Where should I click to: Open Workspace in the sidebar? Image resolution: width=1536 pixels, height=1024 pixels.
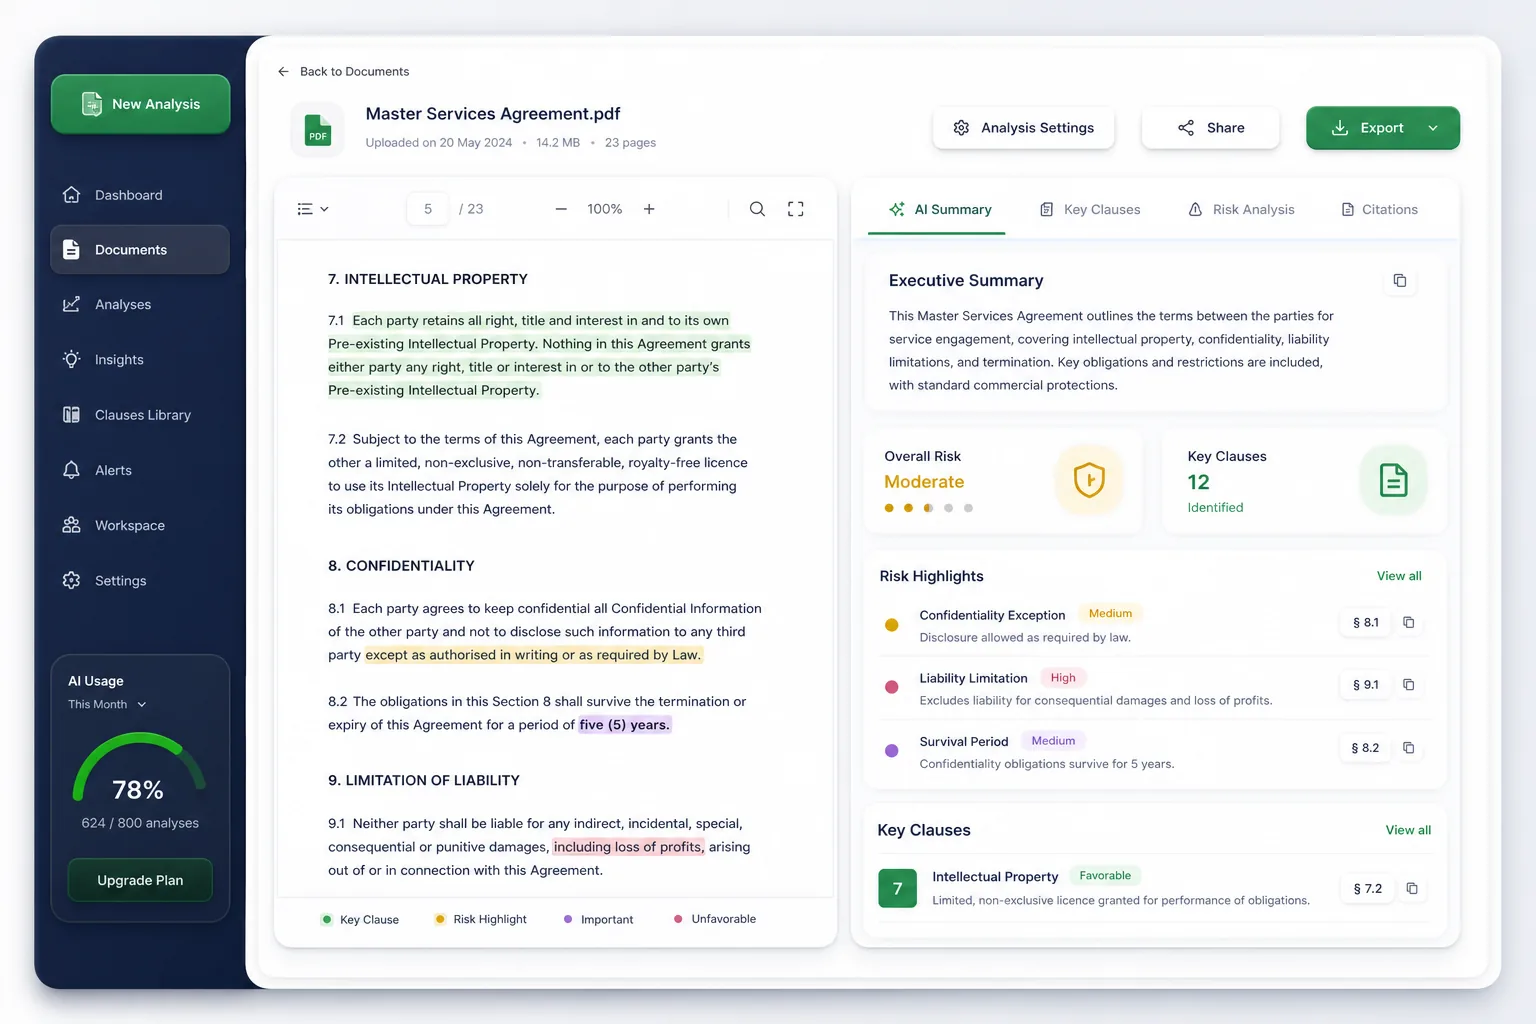click(x=140, y=525)
